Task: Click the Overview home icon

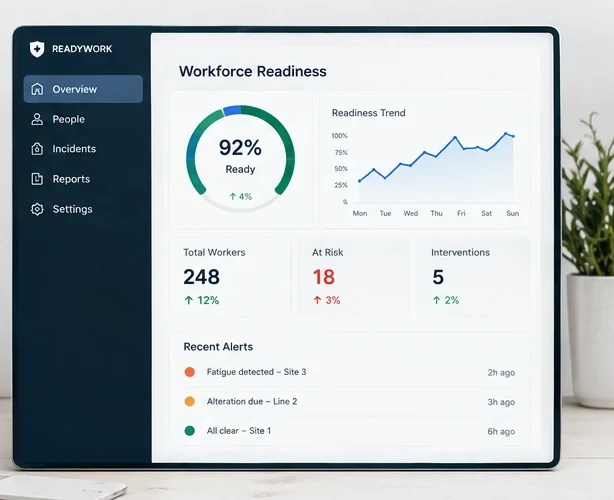Action: coord(37,89)
